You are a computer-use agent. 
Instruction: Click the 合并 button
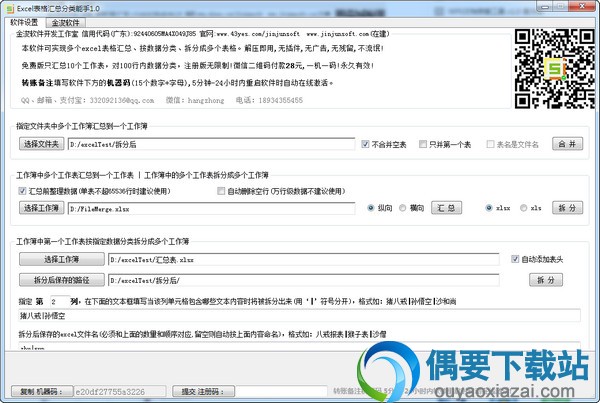(x=567, y=144)
